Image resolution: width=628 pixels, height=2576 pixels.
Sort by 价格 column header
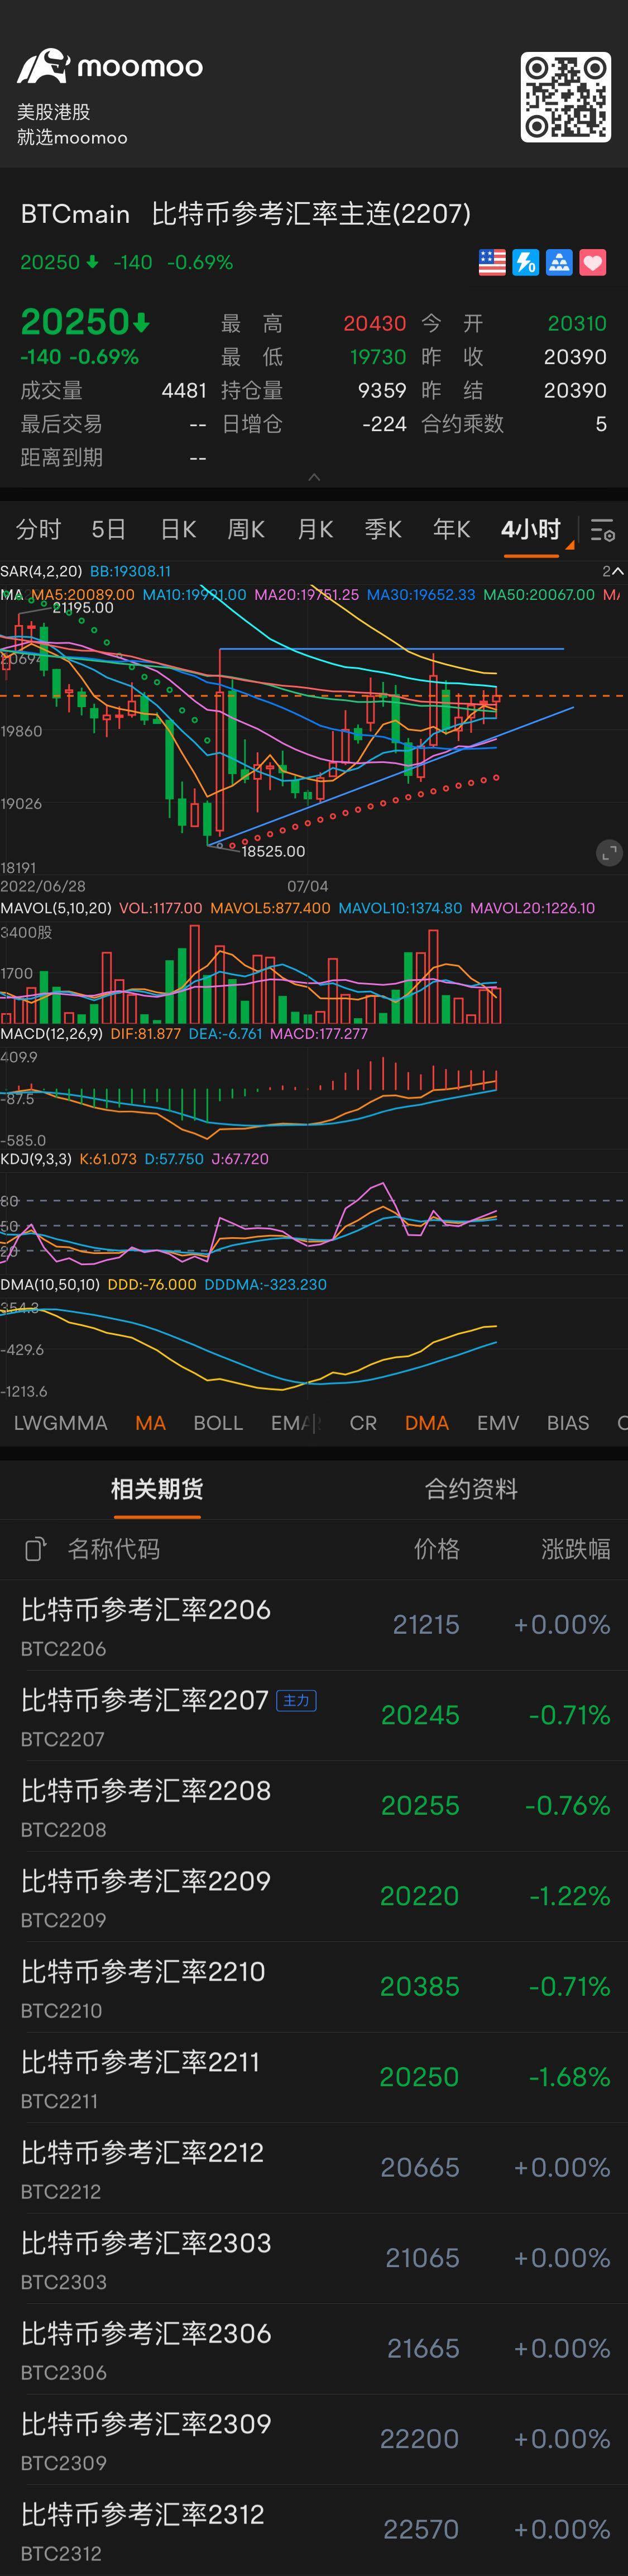tap(437, 1549)
